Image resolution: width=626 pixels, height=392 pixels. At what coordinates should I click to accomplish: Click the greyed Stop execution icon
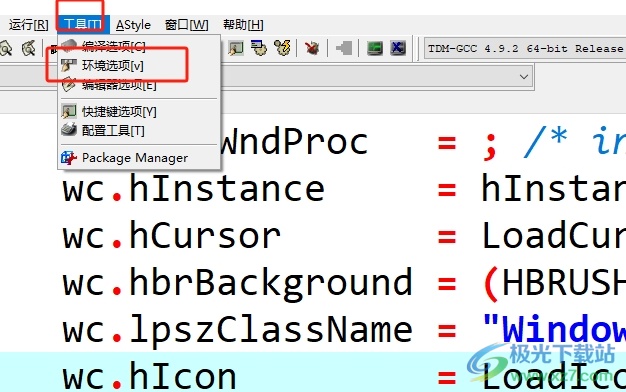coord(344,48)
